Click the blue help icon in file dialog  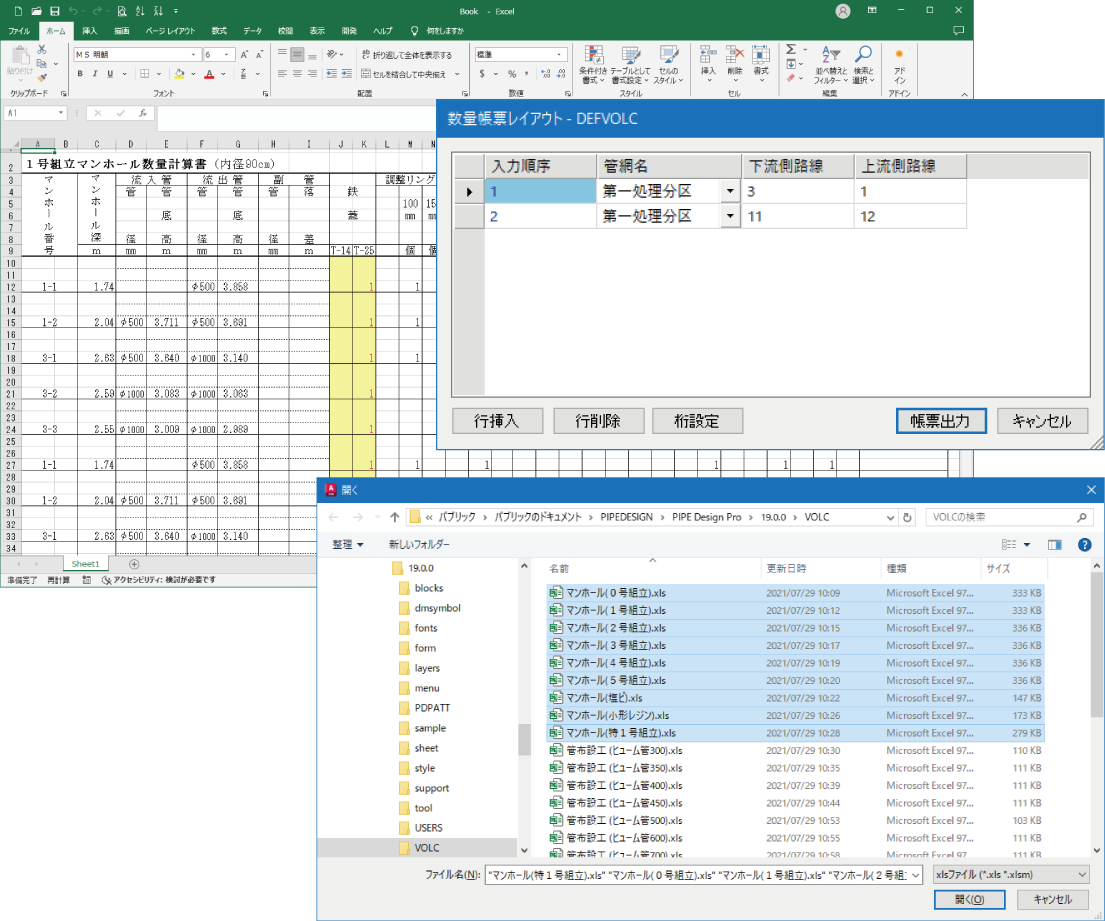pyautogui.click(x=1084, y=545)
